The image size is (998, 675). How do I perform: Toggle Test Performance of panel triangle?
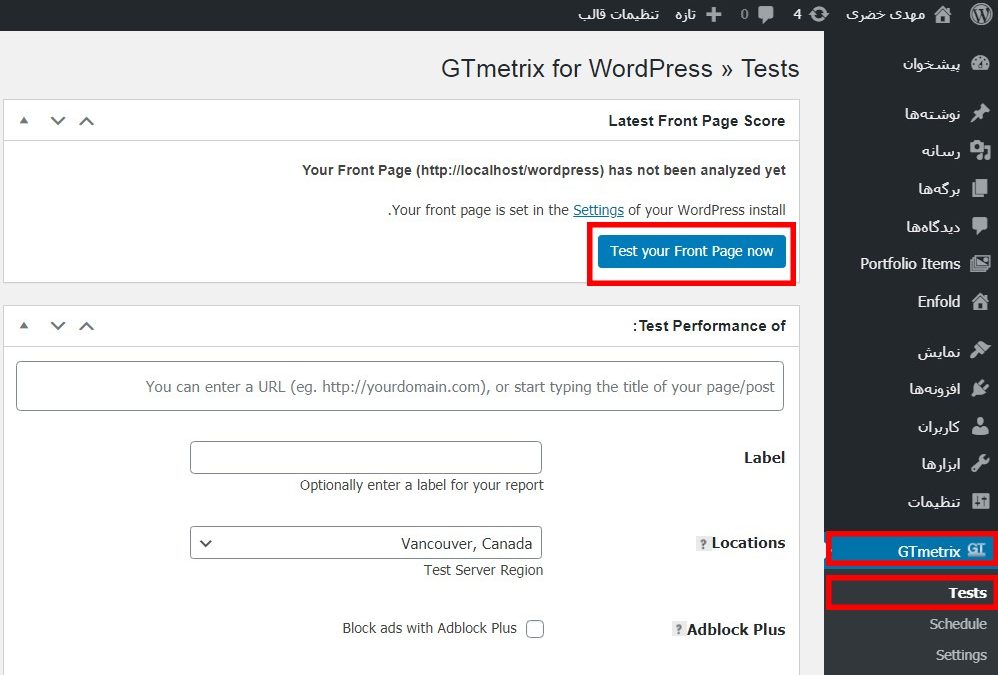click(x=24, y=326)
